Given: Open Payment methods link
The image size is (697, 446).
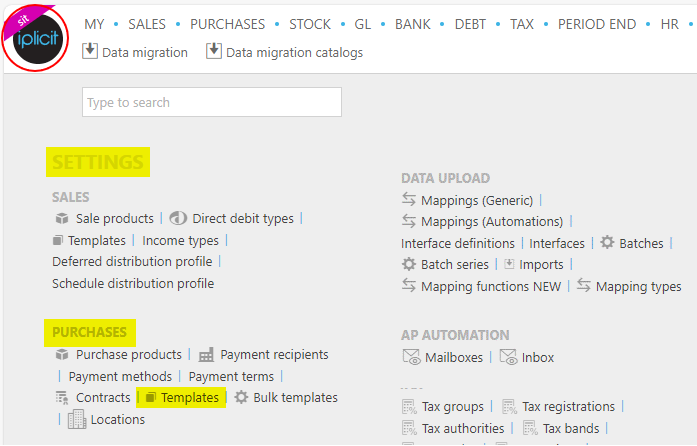Looking at the screenshot, I should pos(120,376).
